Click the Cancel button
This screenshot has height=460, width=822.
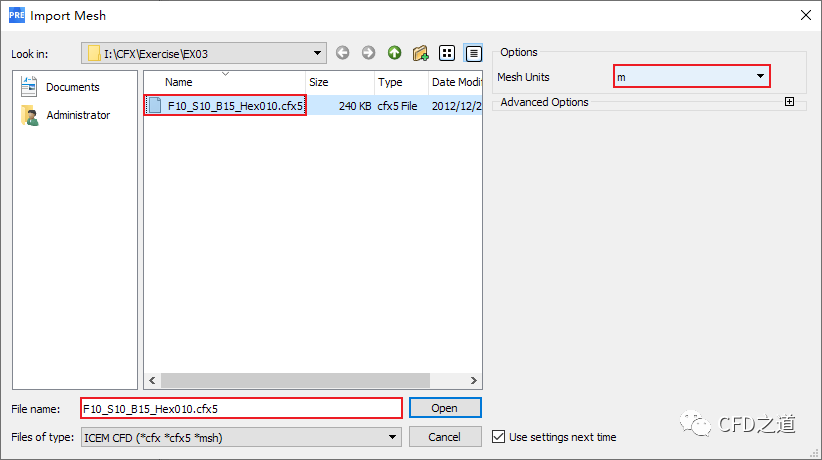[445, 437]
